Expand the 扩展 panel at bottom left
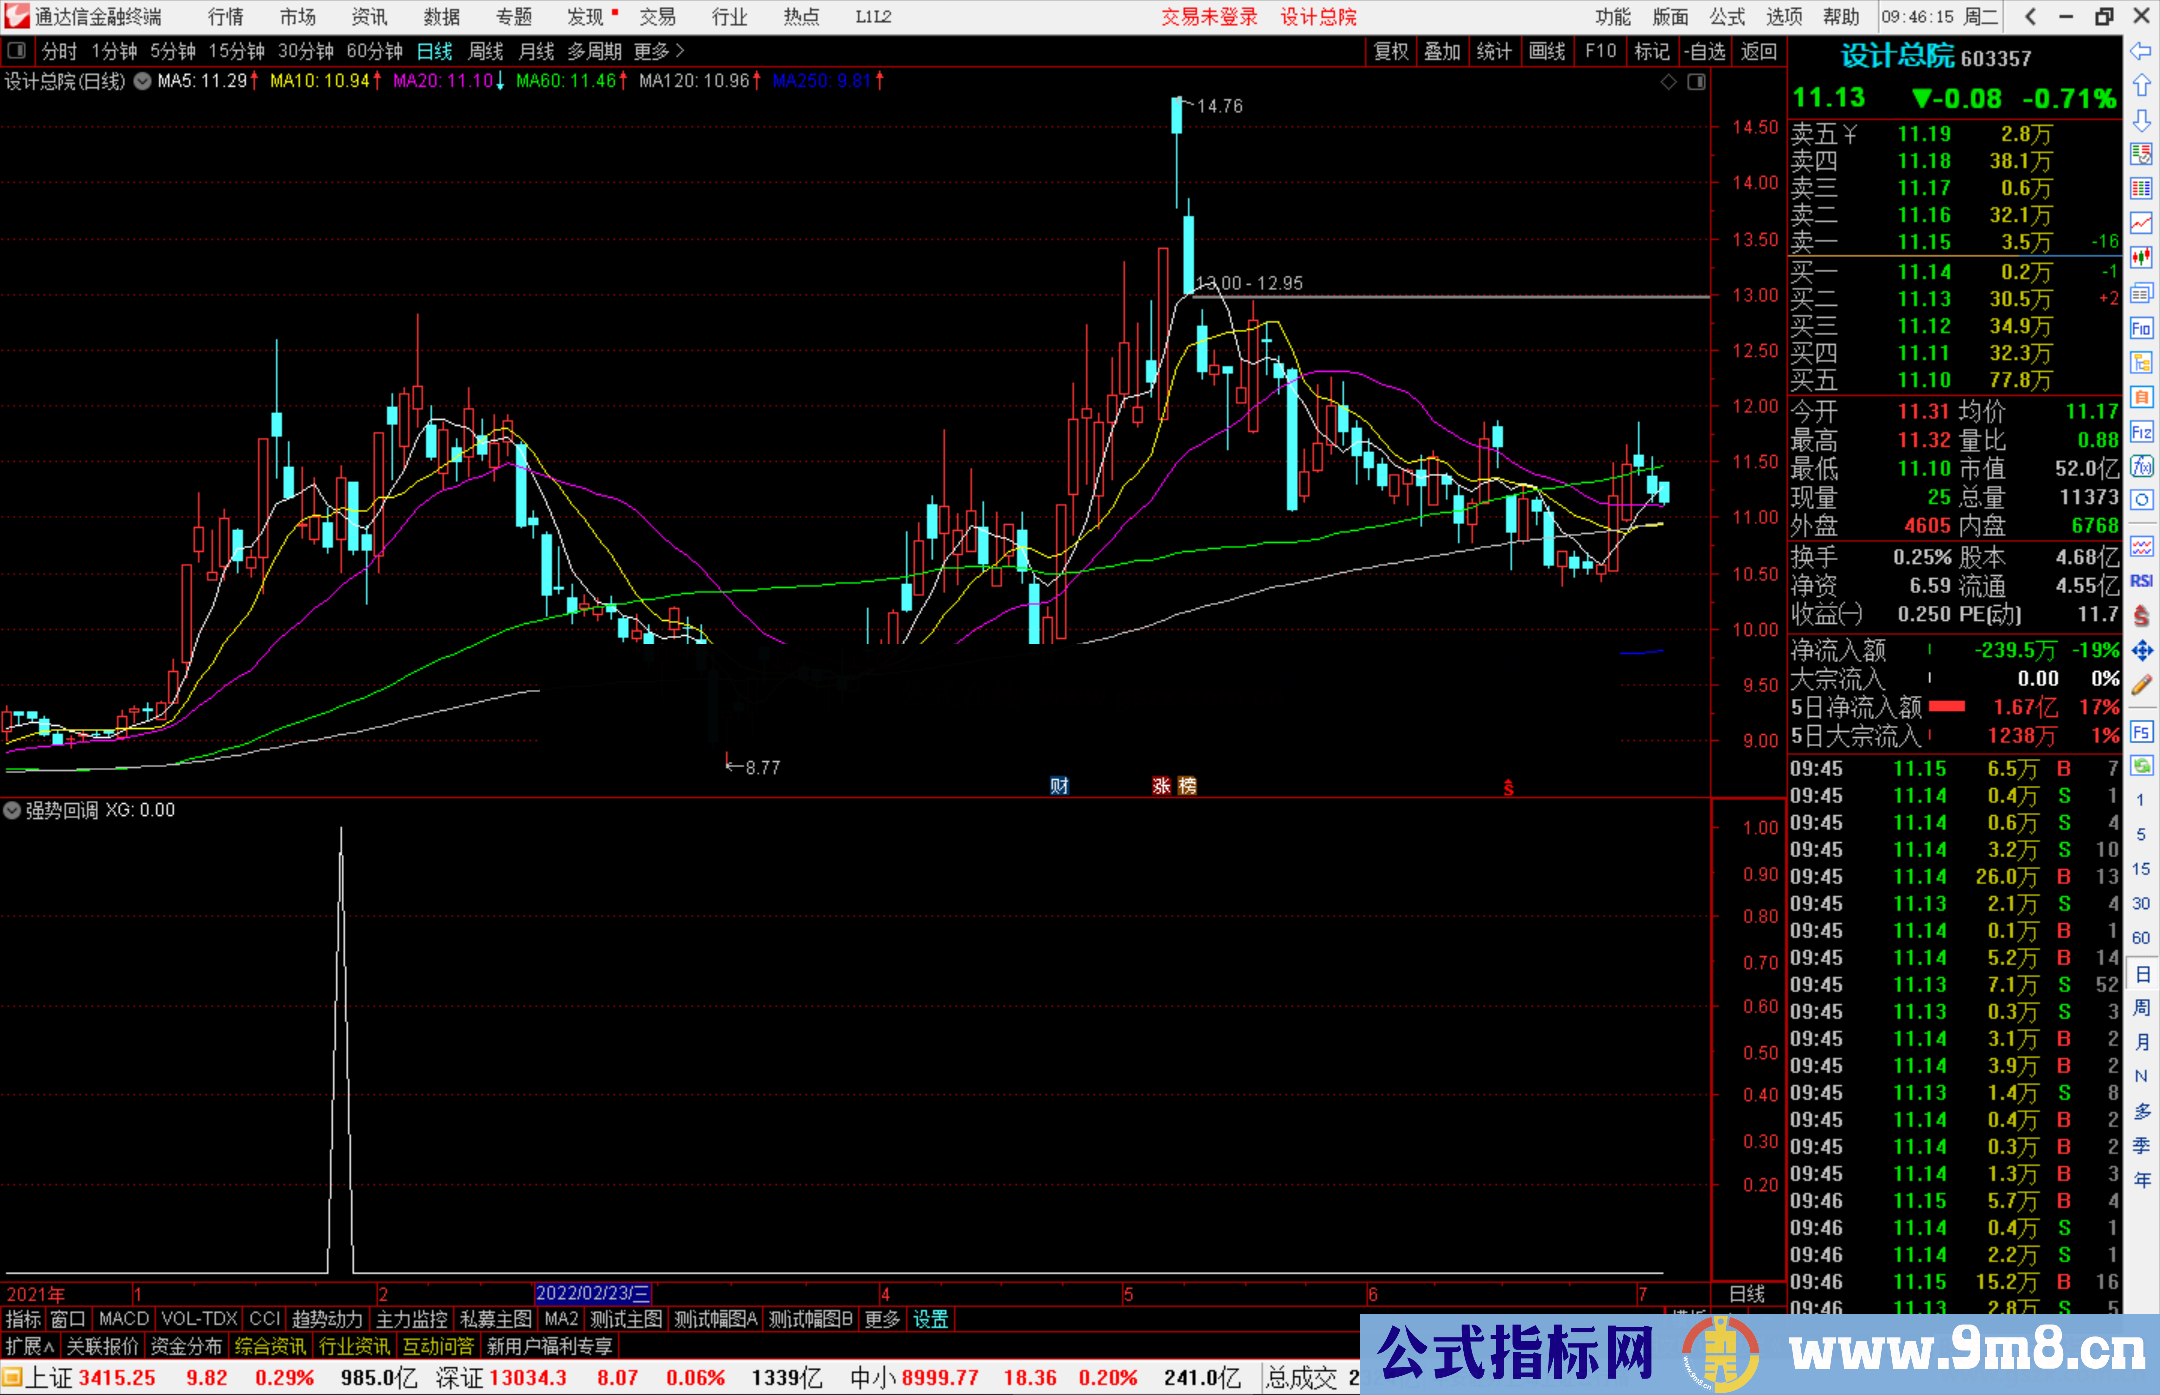 pyautogui.click(x=30, y=1346)
